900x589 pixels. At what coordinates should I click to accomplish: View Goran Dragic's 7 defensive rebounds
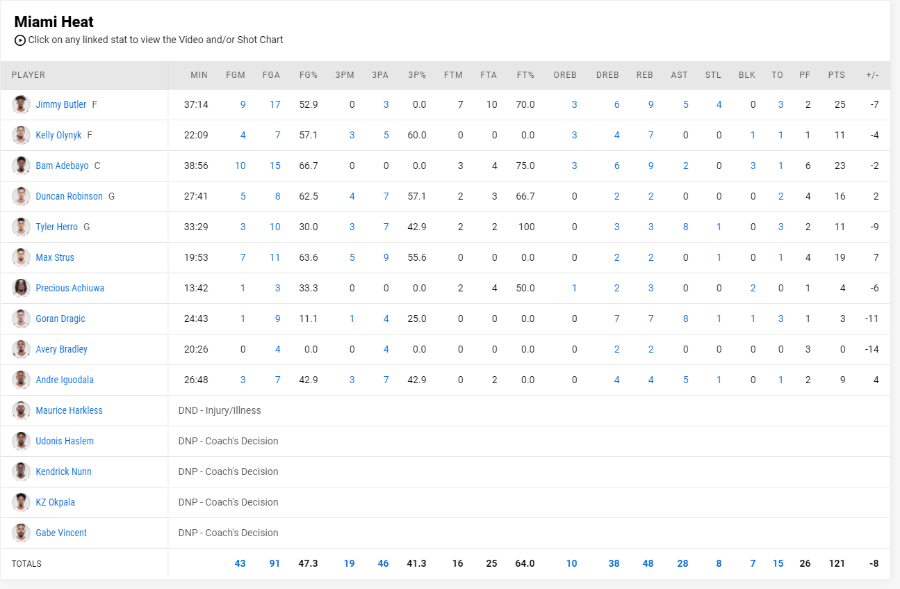616,319
